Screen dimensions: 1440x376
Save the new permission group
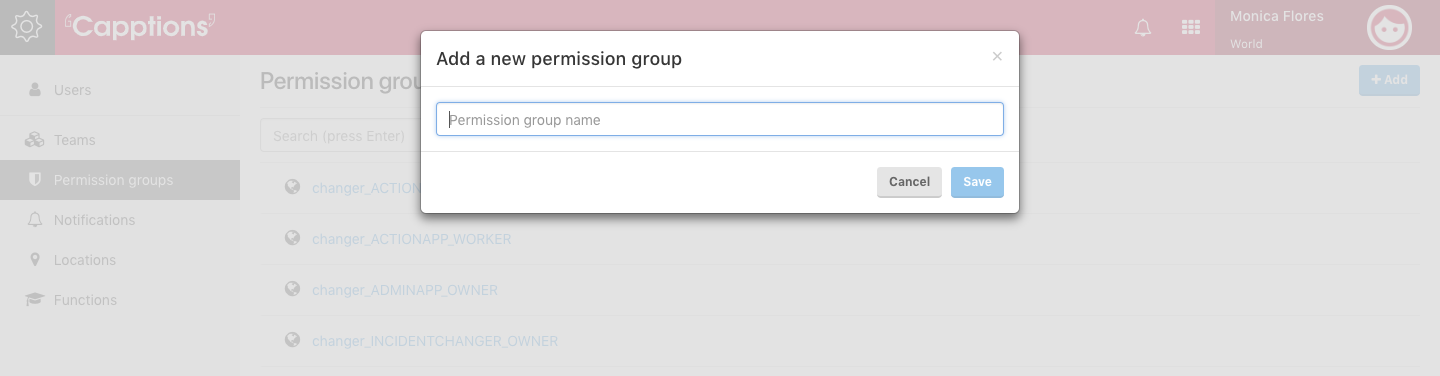[977, 182]
